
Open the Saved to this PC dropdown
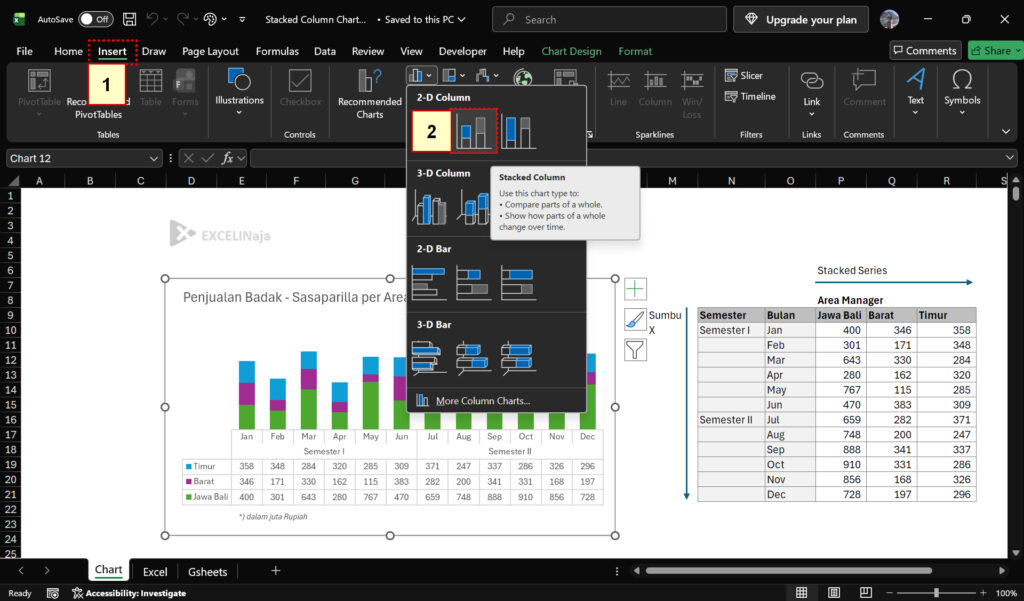pos(424,20)
